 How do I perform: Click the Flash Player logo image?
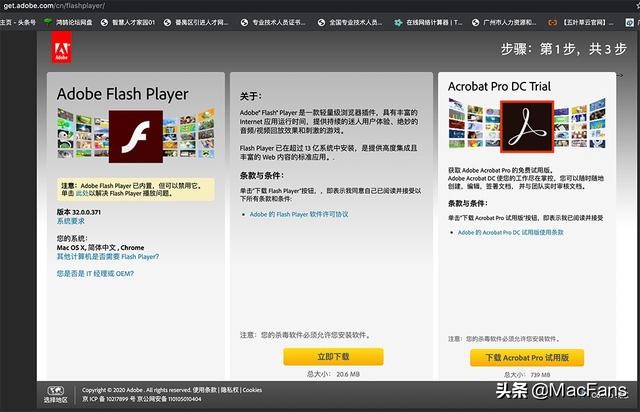point(136,136)
